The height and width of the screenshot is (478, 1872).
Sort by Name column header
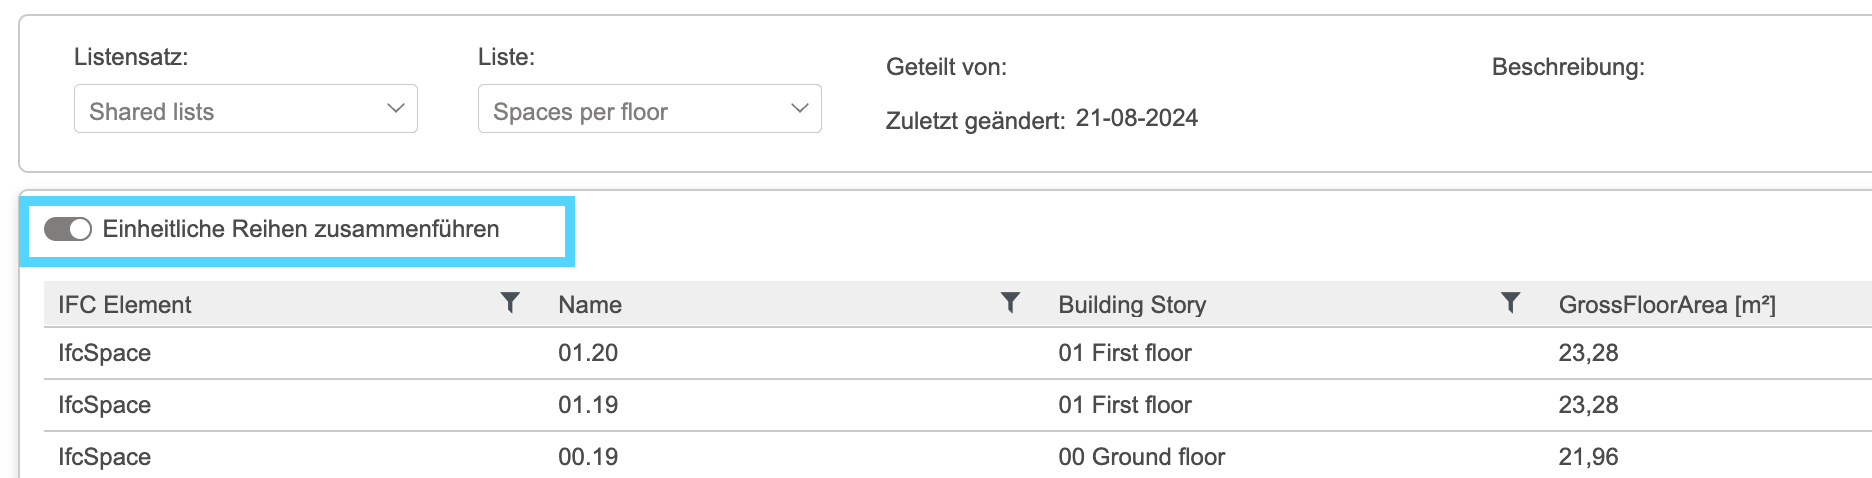pyautogui.click(x=590, y=305)
